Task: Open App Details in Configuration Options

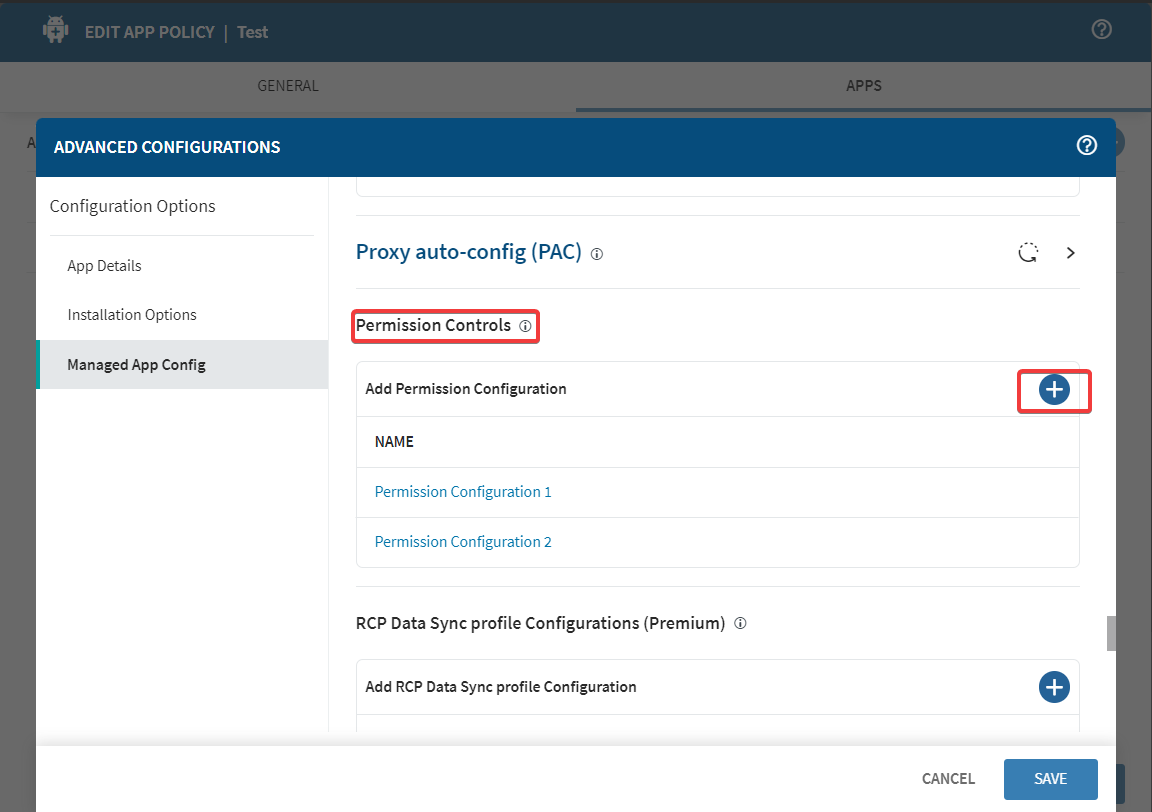Action: click(x=104, y=266)
